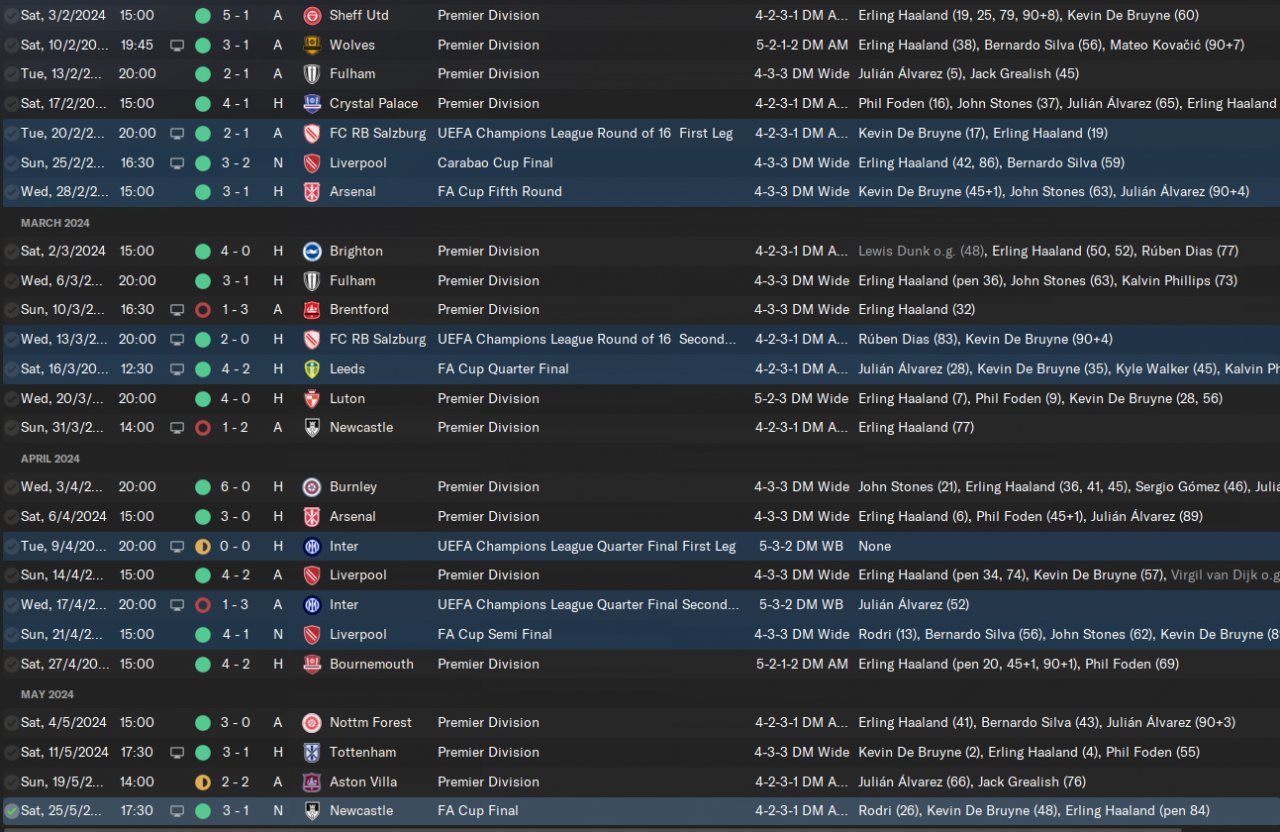Click the 'MARCH 2024' month heading
Viewport: 1280px width, 832px height.
(55, 223)
